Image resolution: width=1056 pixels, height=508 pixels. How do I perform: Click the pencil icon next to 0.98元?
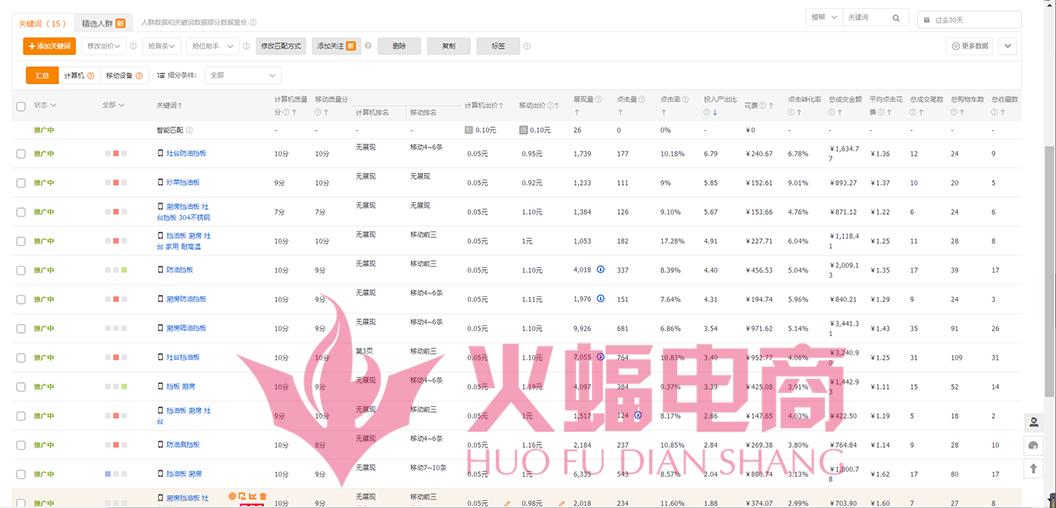point(562,503)
